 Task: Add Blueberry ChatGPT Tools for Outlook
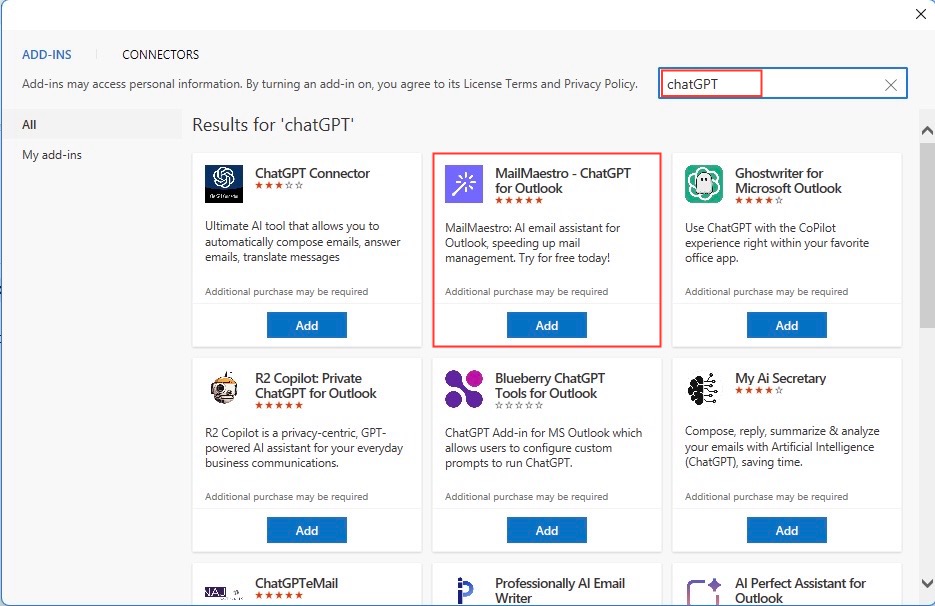[547, 530]
